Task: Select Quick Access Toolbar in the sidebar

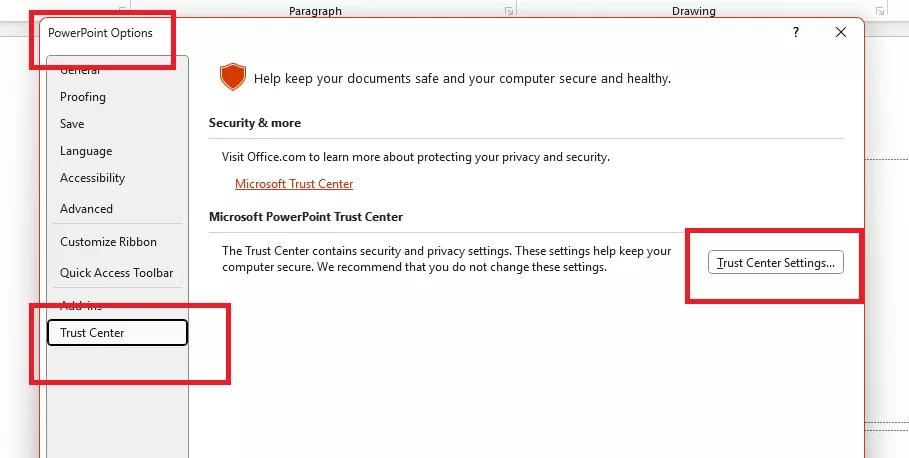Action: click(x=116, y=273)
